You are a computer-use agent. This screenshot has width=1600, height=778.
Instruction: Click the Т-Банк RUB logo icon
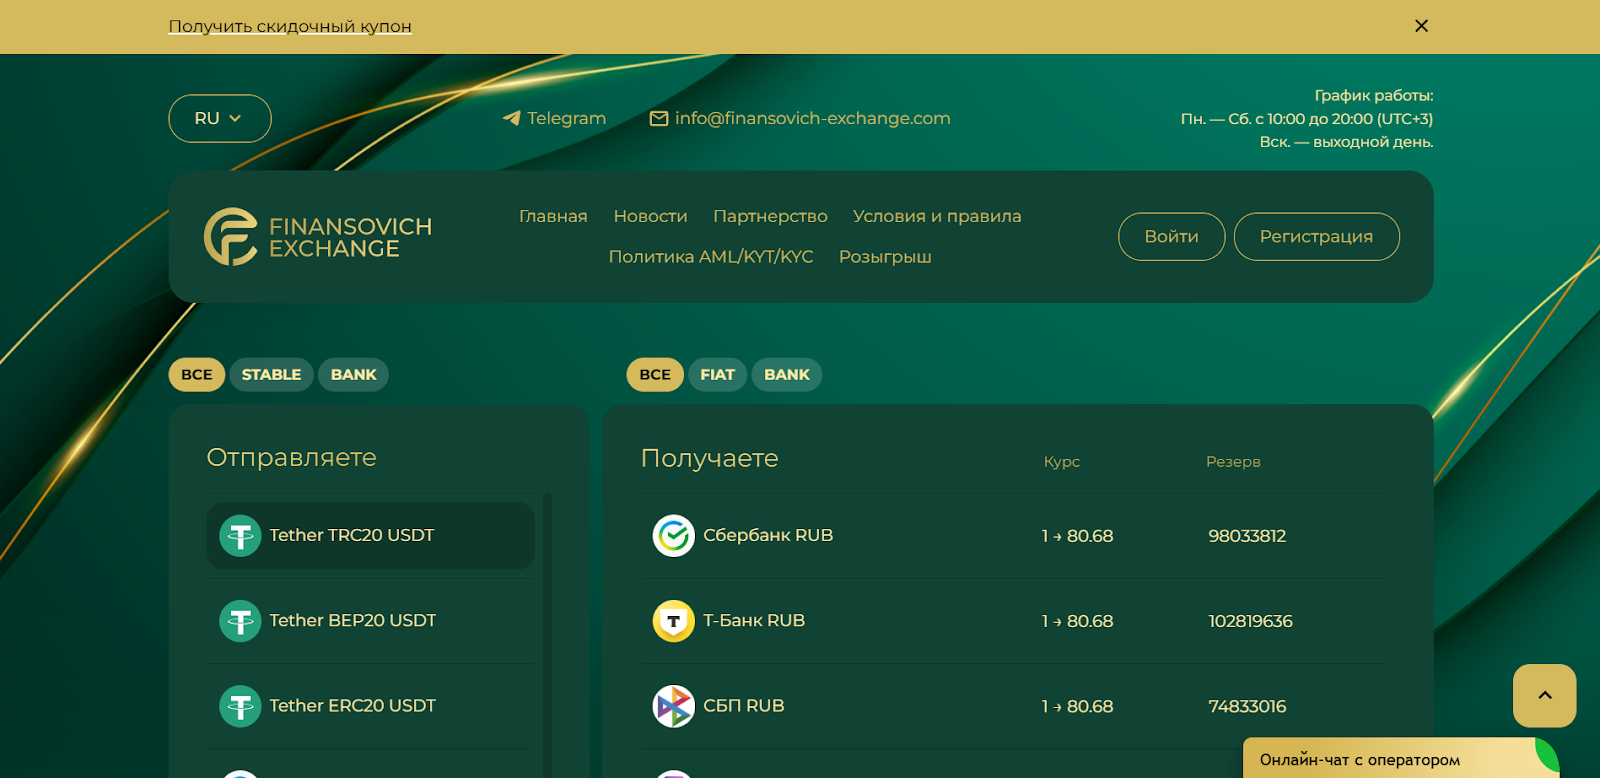tap(674, 621)
